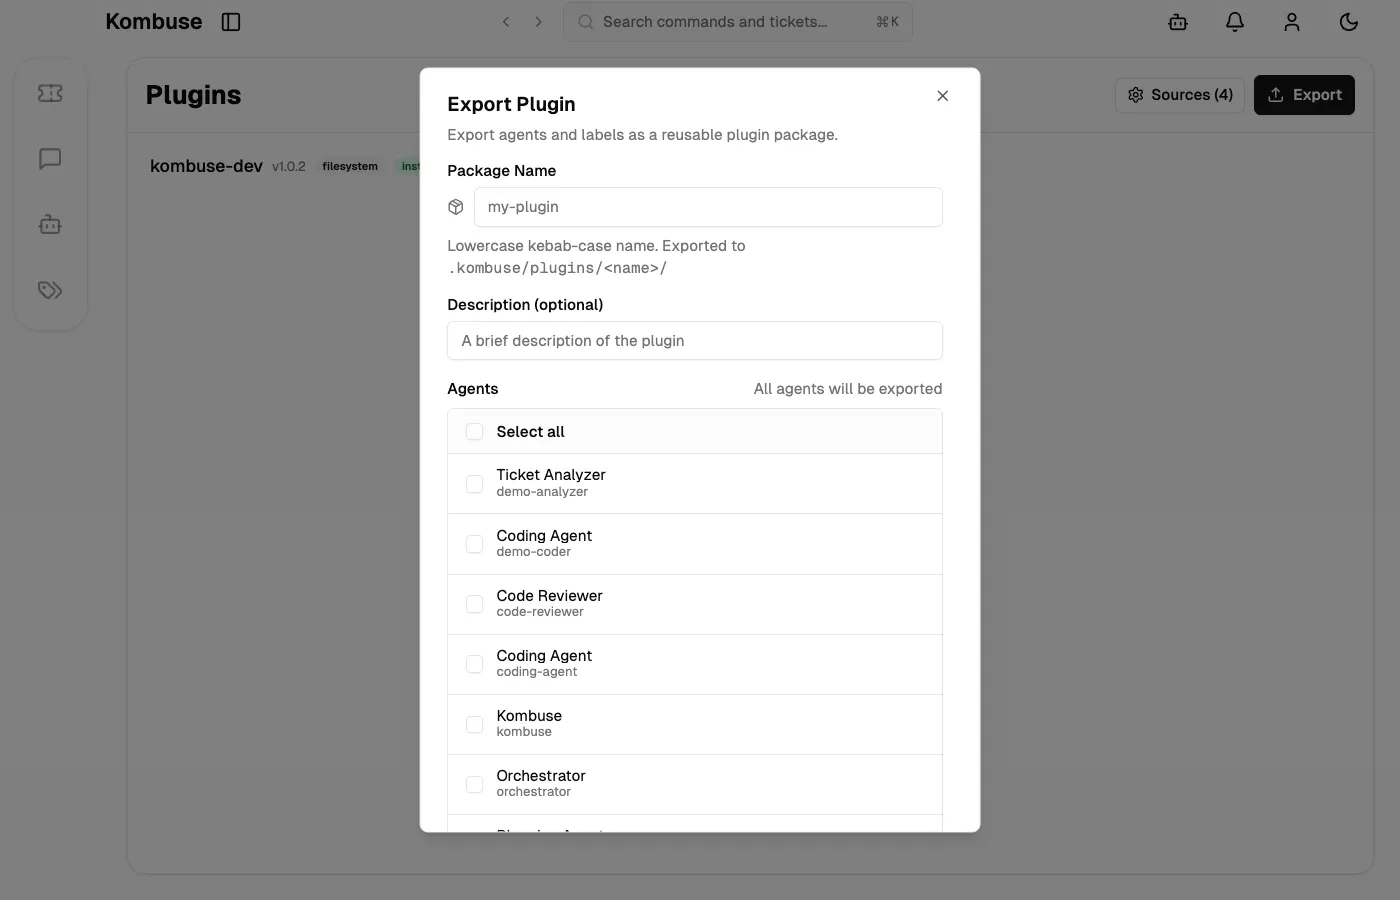The image size is (1400, 900).
Task: Click the package icon beside the name field
Action: 456,206
